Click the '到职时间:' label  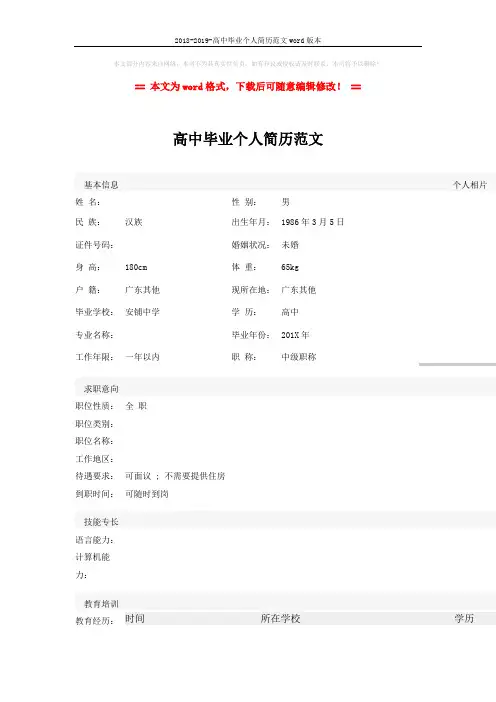tap(94, 494)
